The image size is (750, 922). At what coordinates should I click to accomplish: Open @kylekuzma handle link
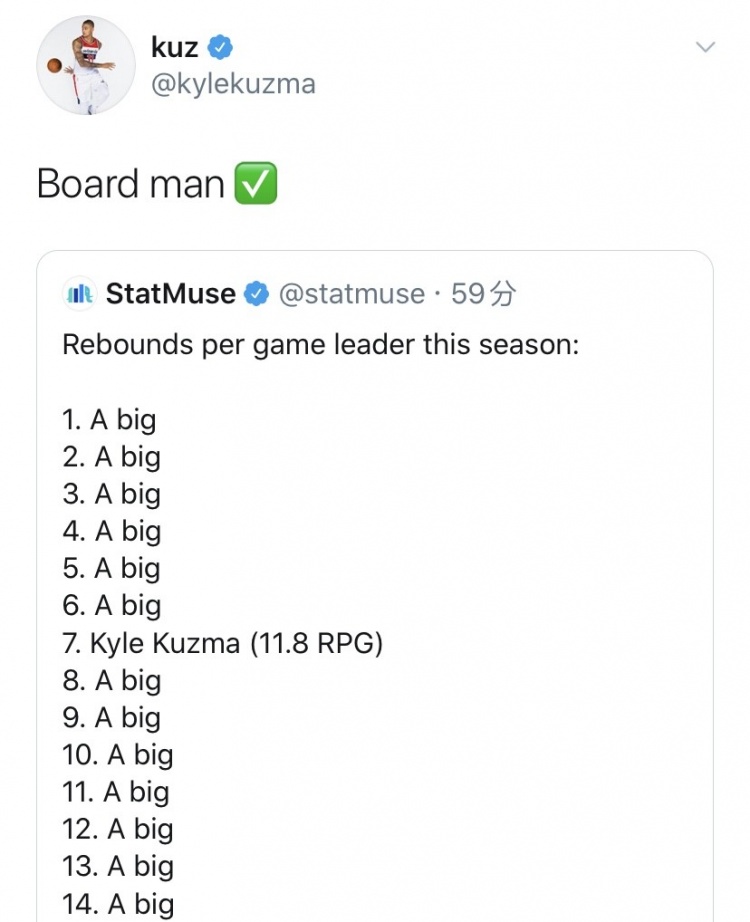tap(234, 83)
